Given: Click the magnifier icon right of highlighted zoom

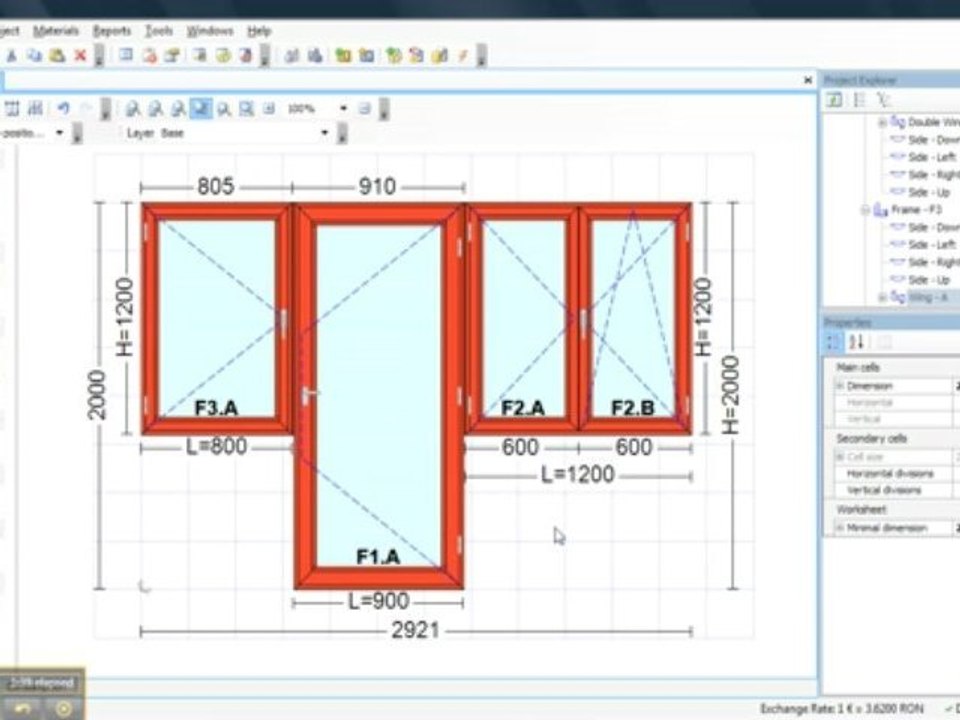Looking at the screenshot, I should (x=223, y=109).
